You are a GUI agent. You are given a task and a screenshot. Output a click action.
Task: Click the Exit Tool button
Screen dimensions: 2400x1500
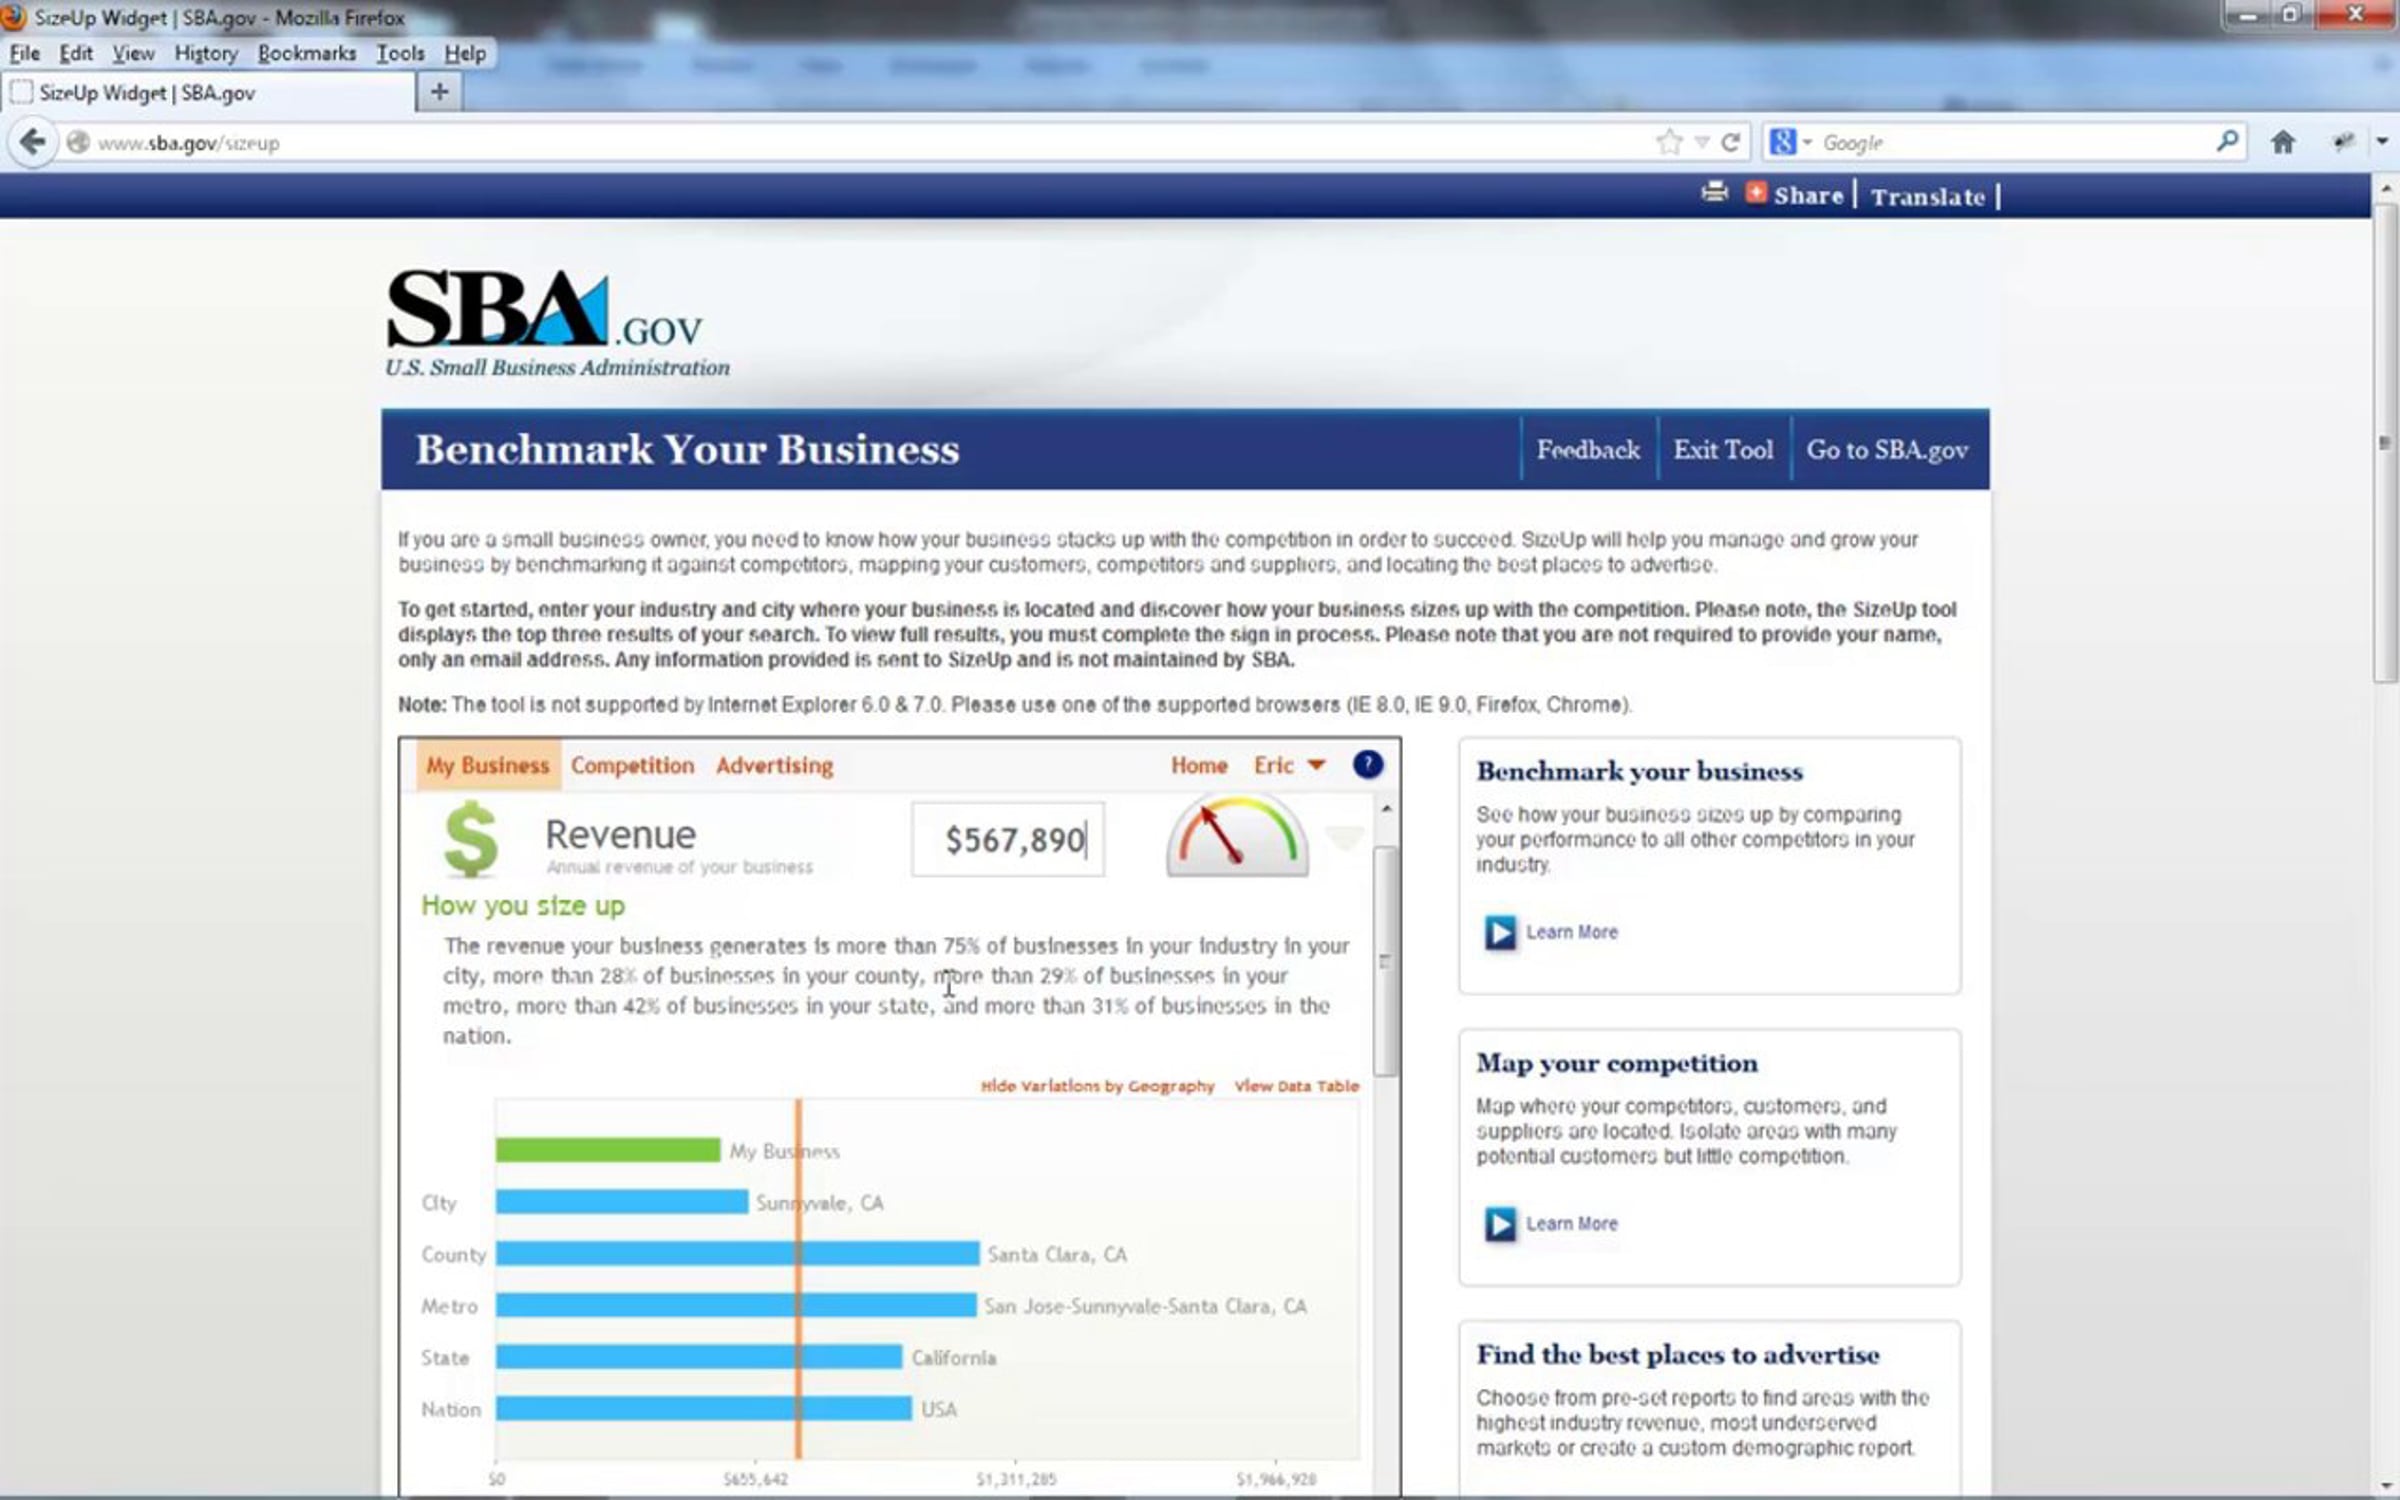(1723, 450)
